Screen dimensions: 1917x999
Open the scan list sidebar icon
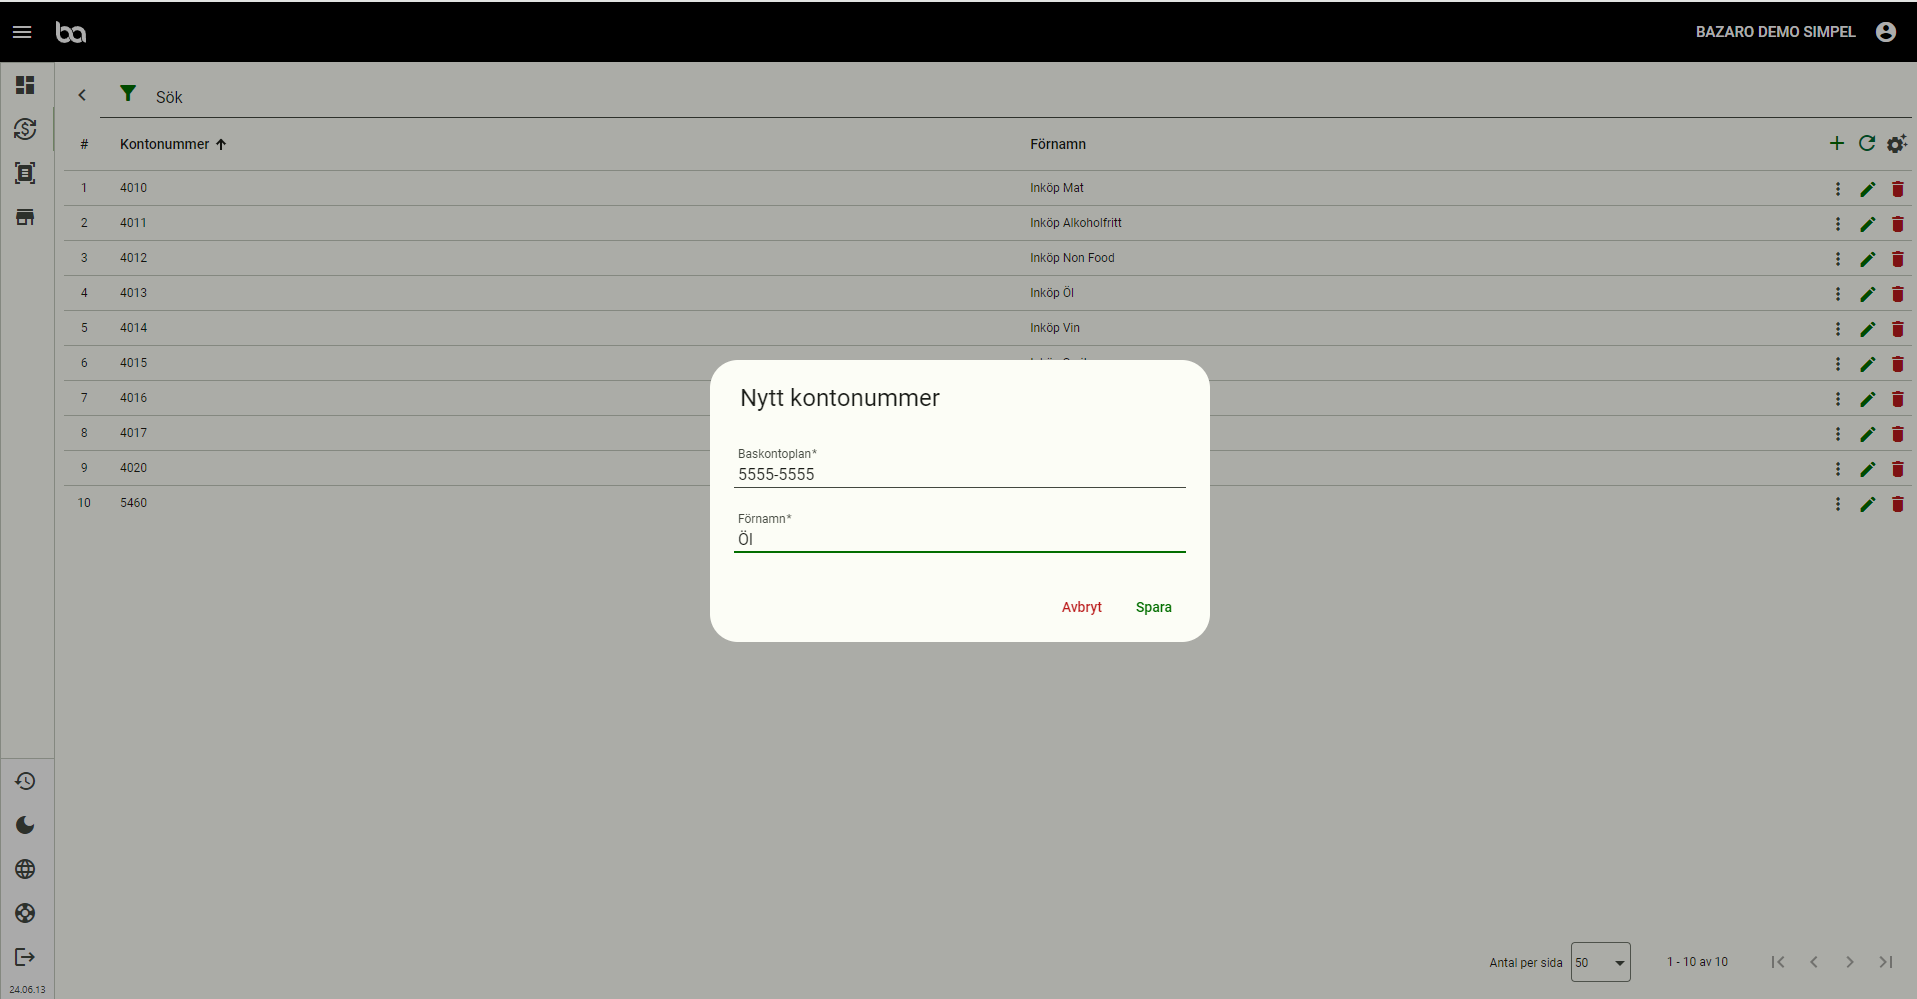click(25, 173)
